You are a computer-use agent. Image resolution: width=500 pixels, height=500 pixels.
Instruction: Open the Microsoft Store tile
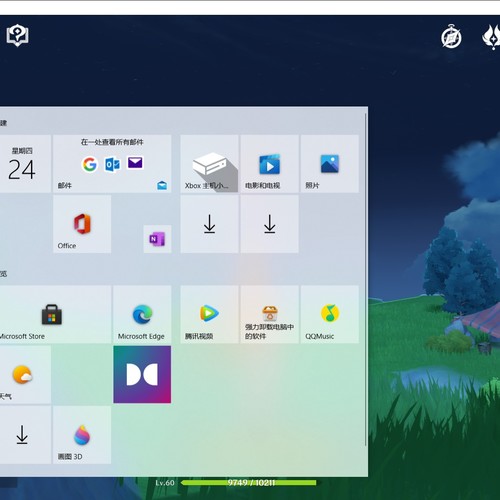pyautogui.click(x=55, y=314)
